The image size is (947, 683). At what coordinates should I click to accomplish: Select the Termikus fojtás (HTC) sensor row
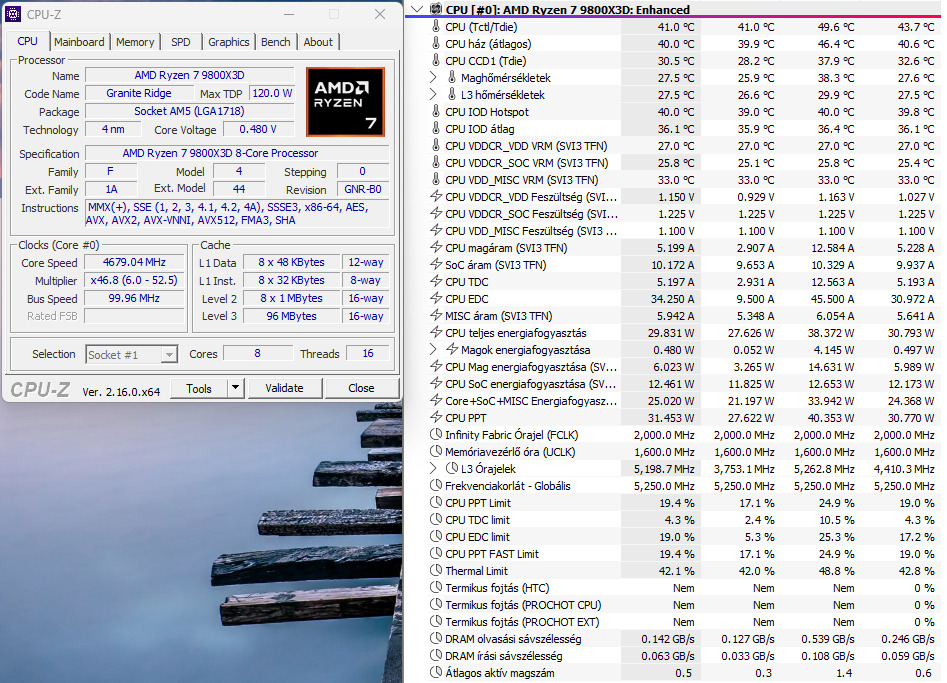pos(674,588)
